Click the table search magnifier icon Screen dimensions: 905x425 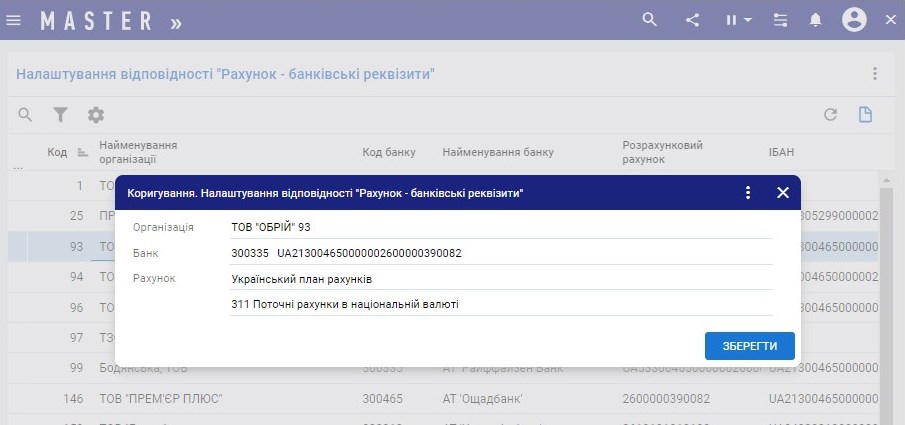pyautogui.click(x=25, y=114)
